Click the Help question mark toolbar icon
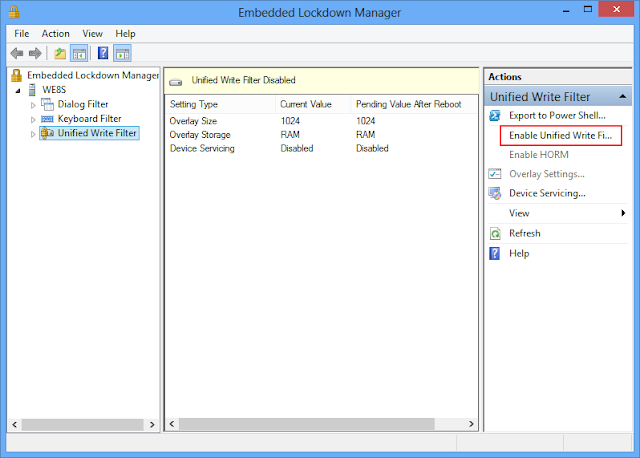The width and height of the screenshot is (640, 458). click(x=103, y=53)
